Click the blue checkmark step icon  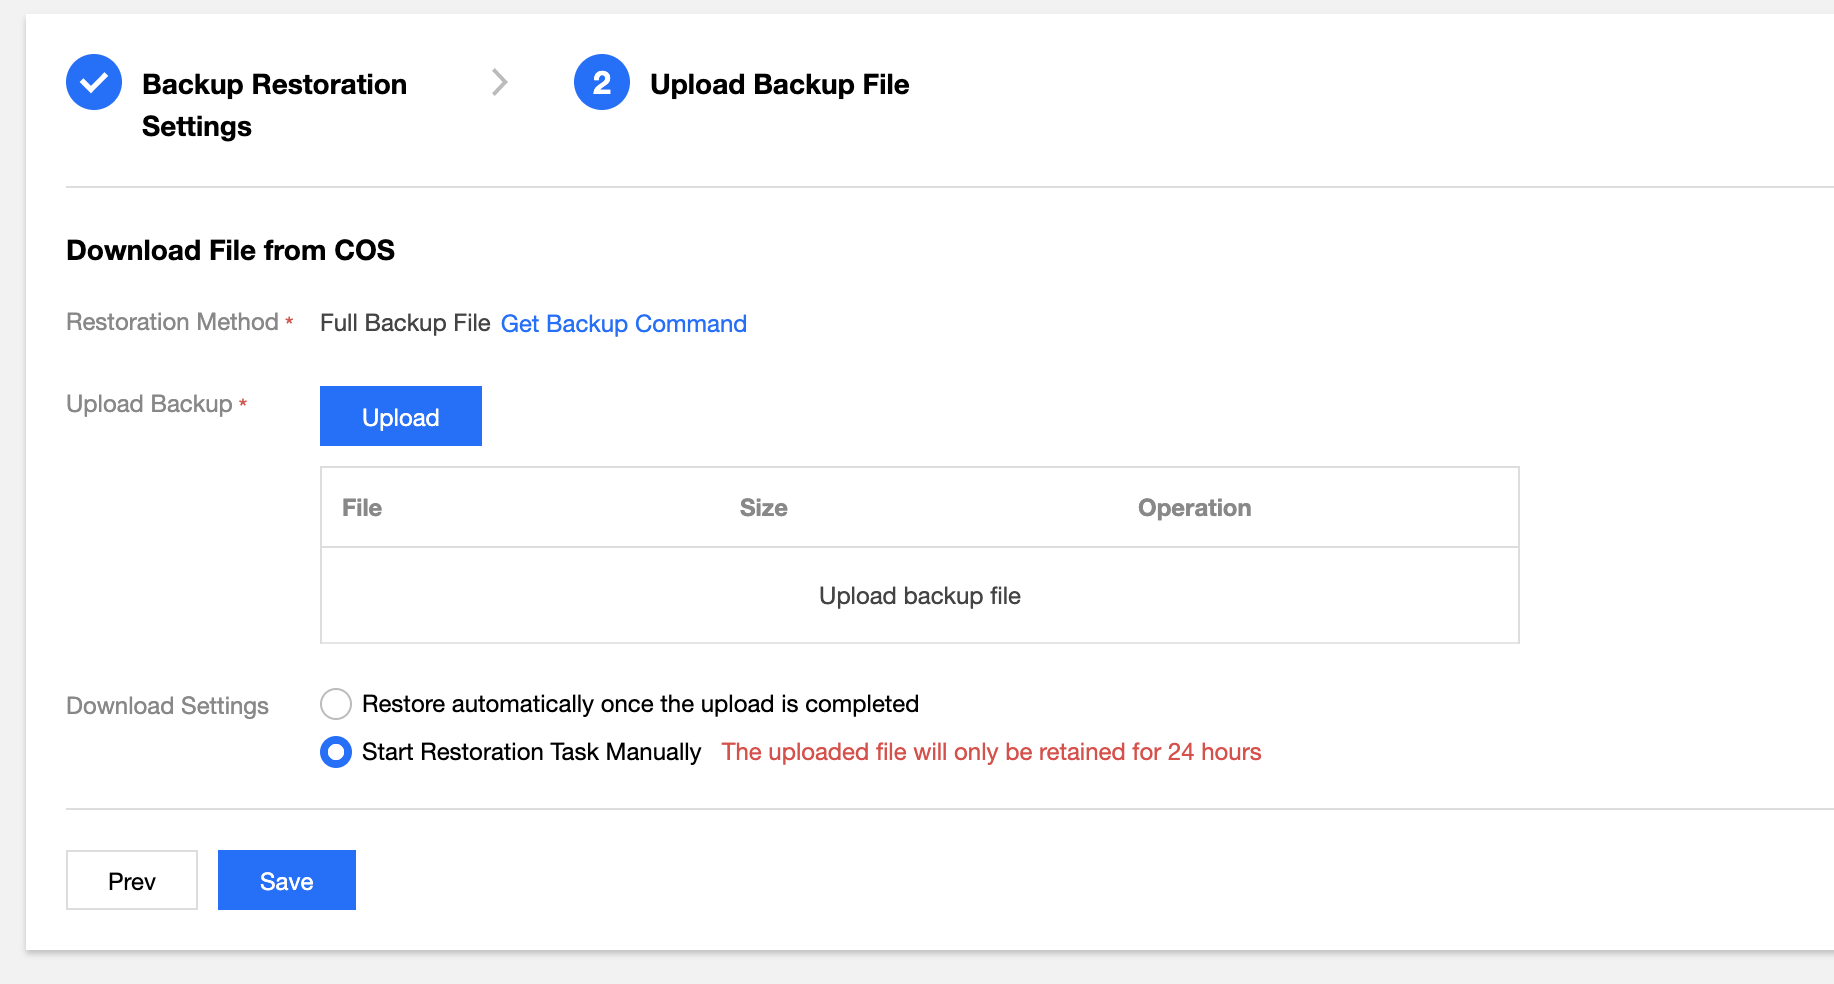tap(94, 82)
